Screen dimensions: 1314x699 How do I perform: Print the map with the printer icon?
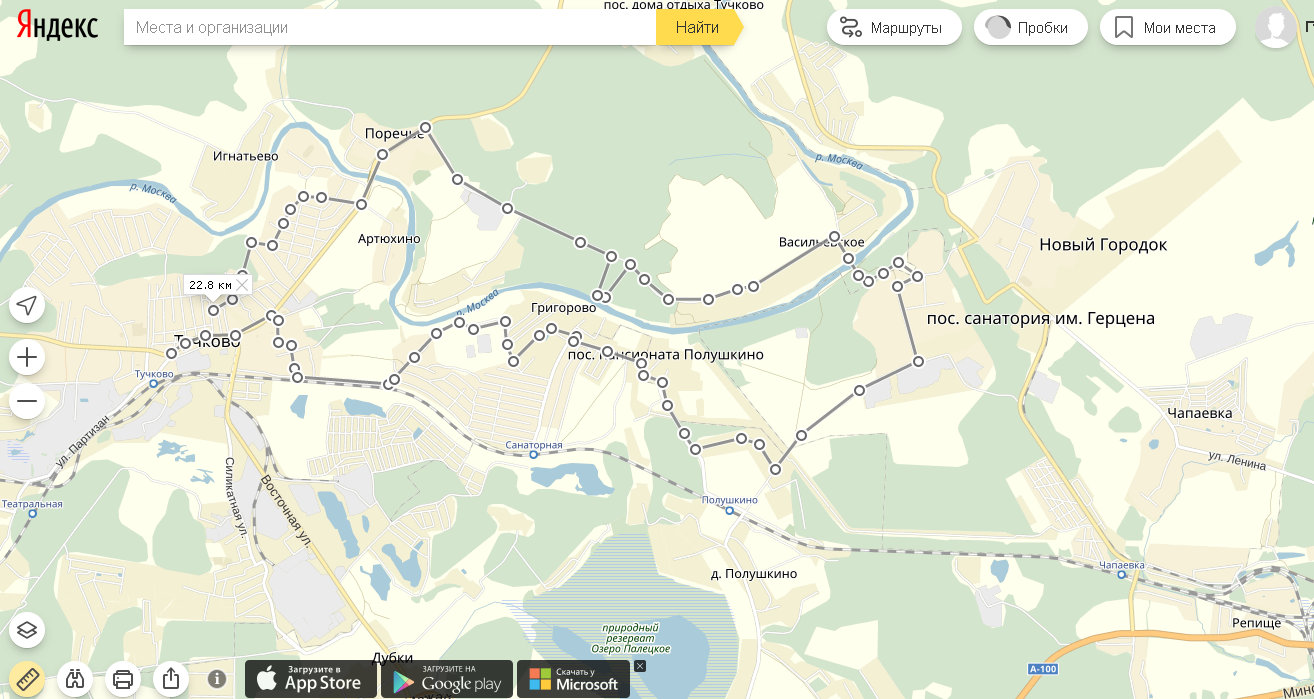coord(123,679)
